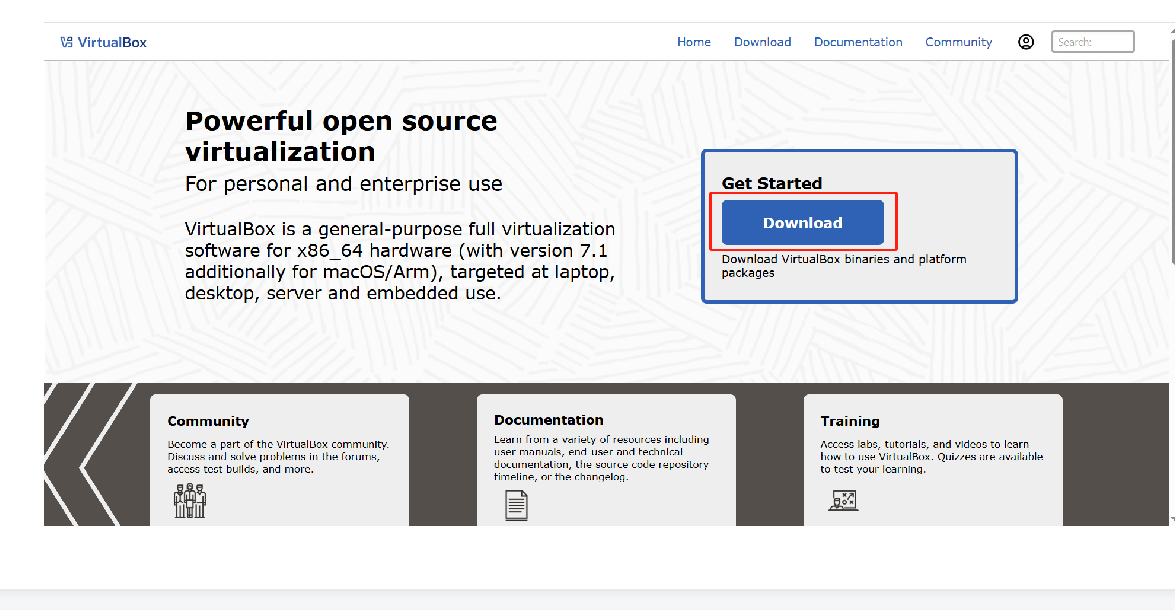Click 'Become a part of the VirtualBox community' text

coord(279,456)
